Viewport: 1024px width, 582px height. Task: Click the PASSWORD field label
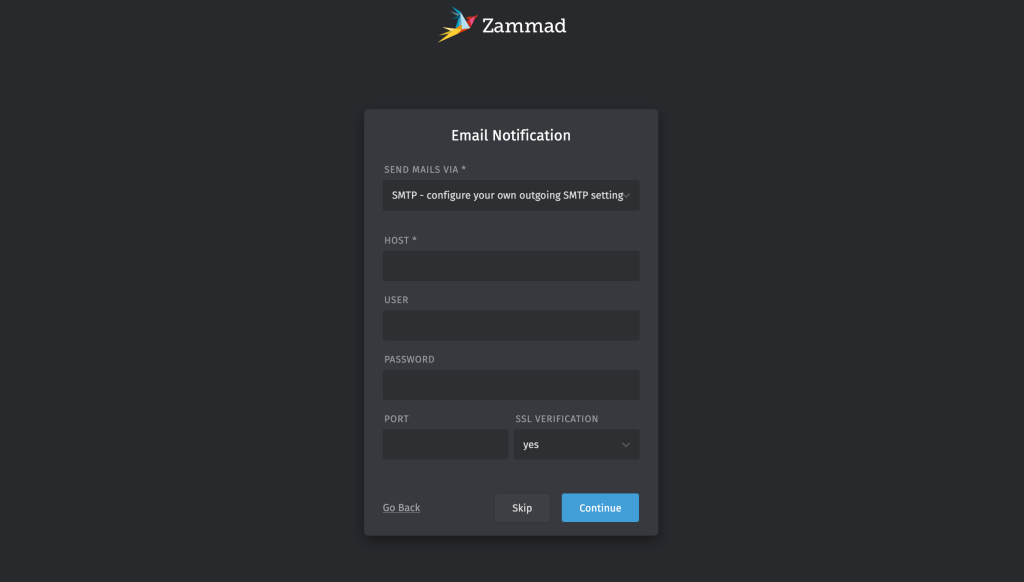pyautogui.click(x=408, y=359)
